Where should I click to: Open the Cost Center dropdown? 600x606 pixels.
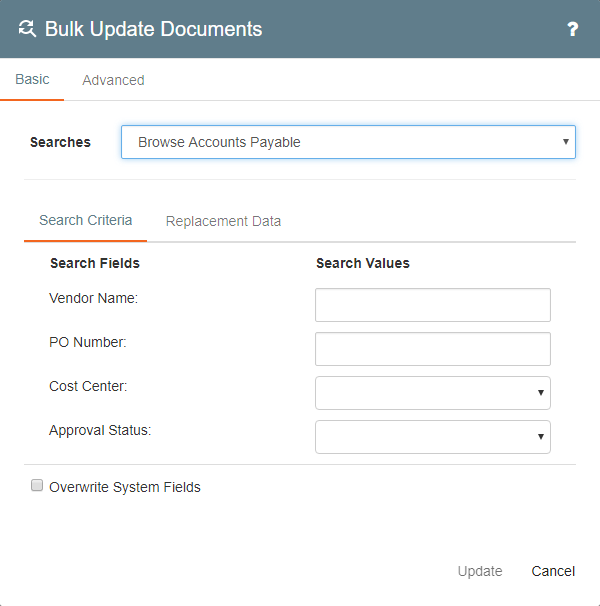[432, 393]
